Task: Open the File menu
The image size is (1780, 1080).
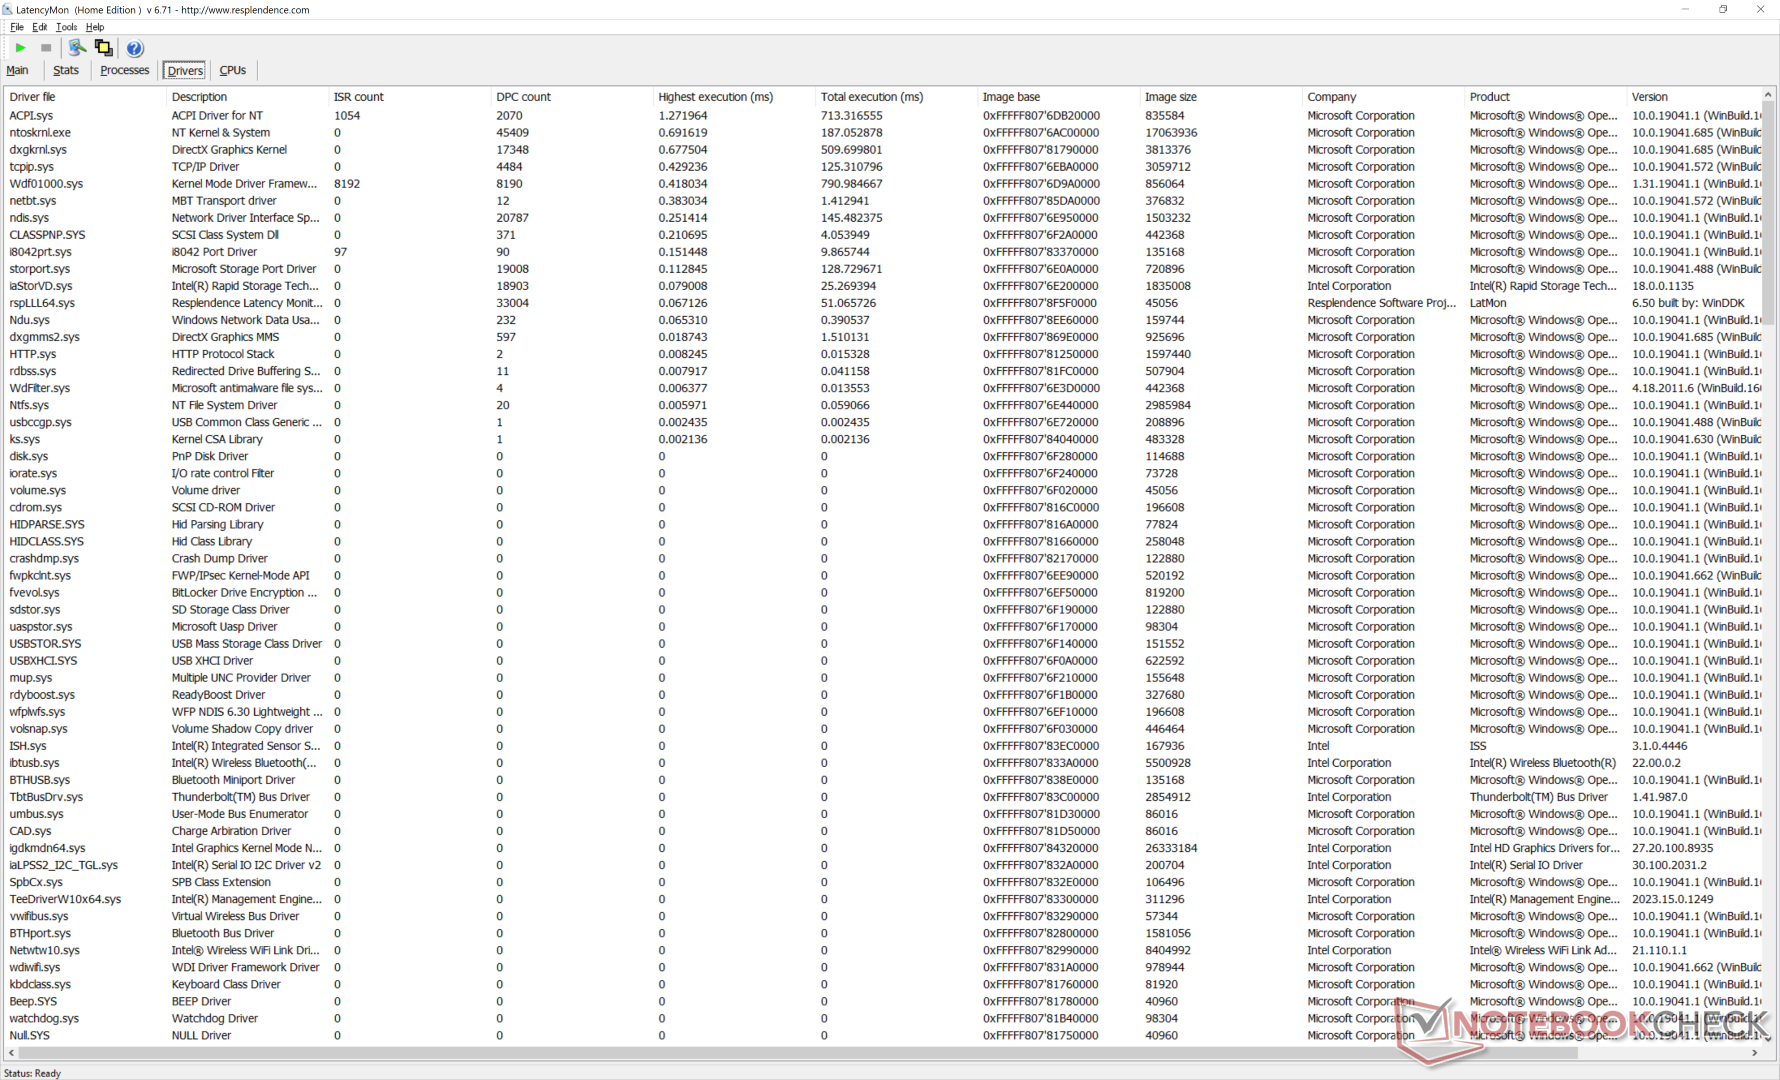Action: coord(17,27)
